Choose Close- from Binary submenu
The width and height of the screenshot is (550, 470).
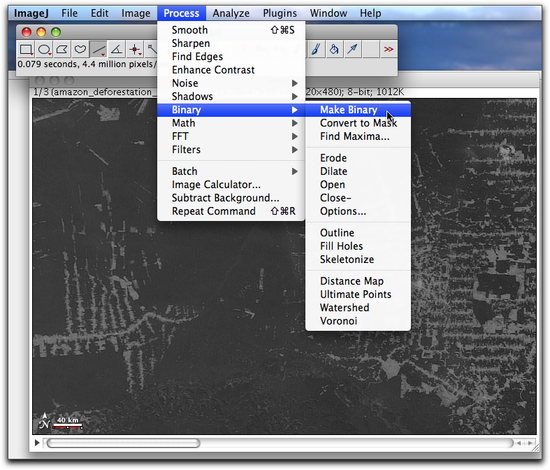(358, 198)
